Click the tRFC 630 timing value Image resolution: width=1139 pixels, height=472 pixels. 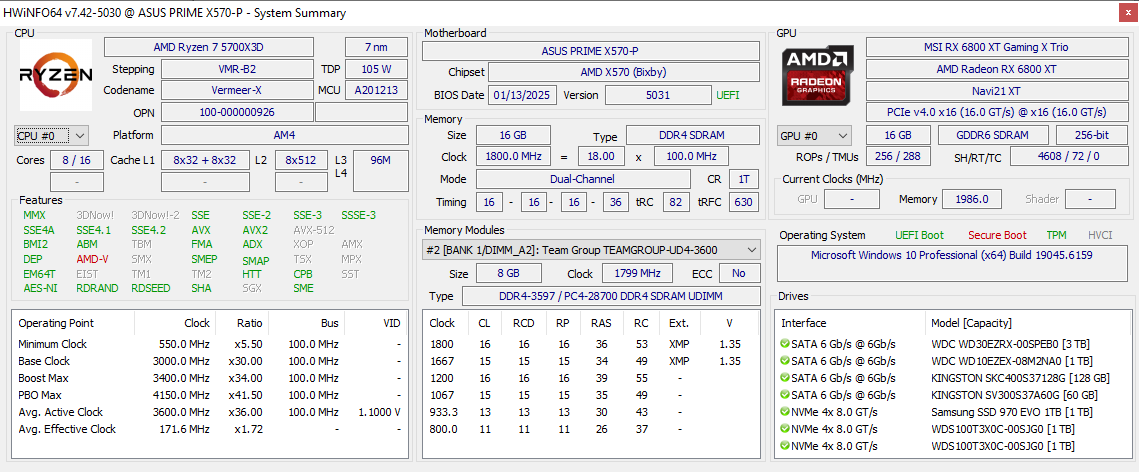pos(743,202)
